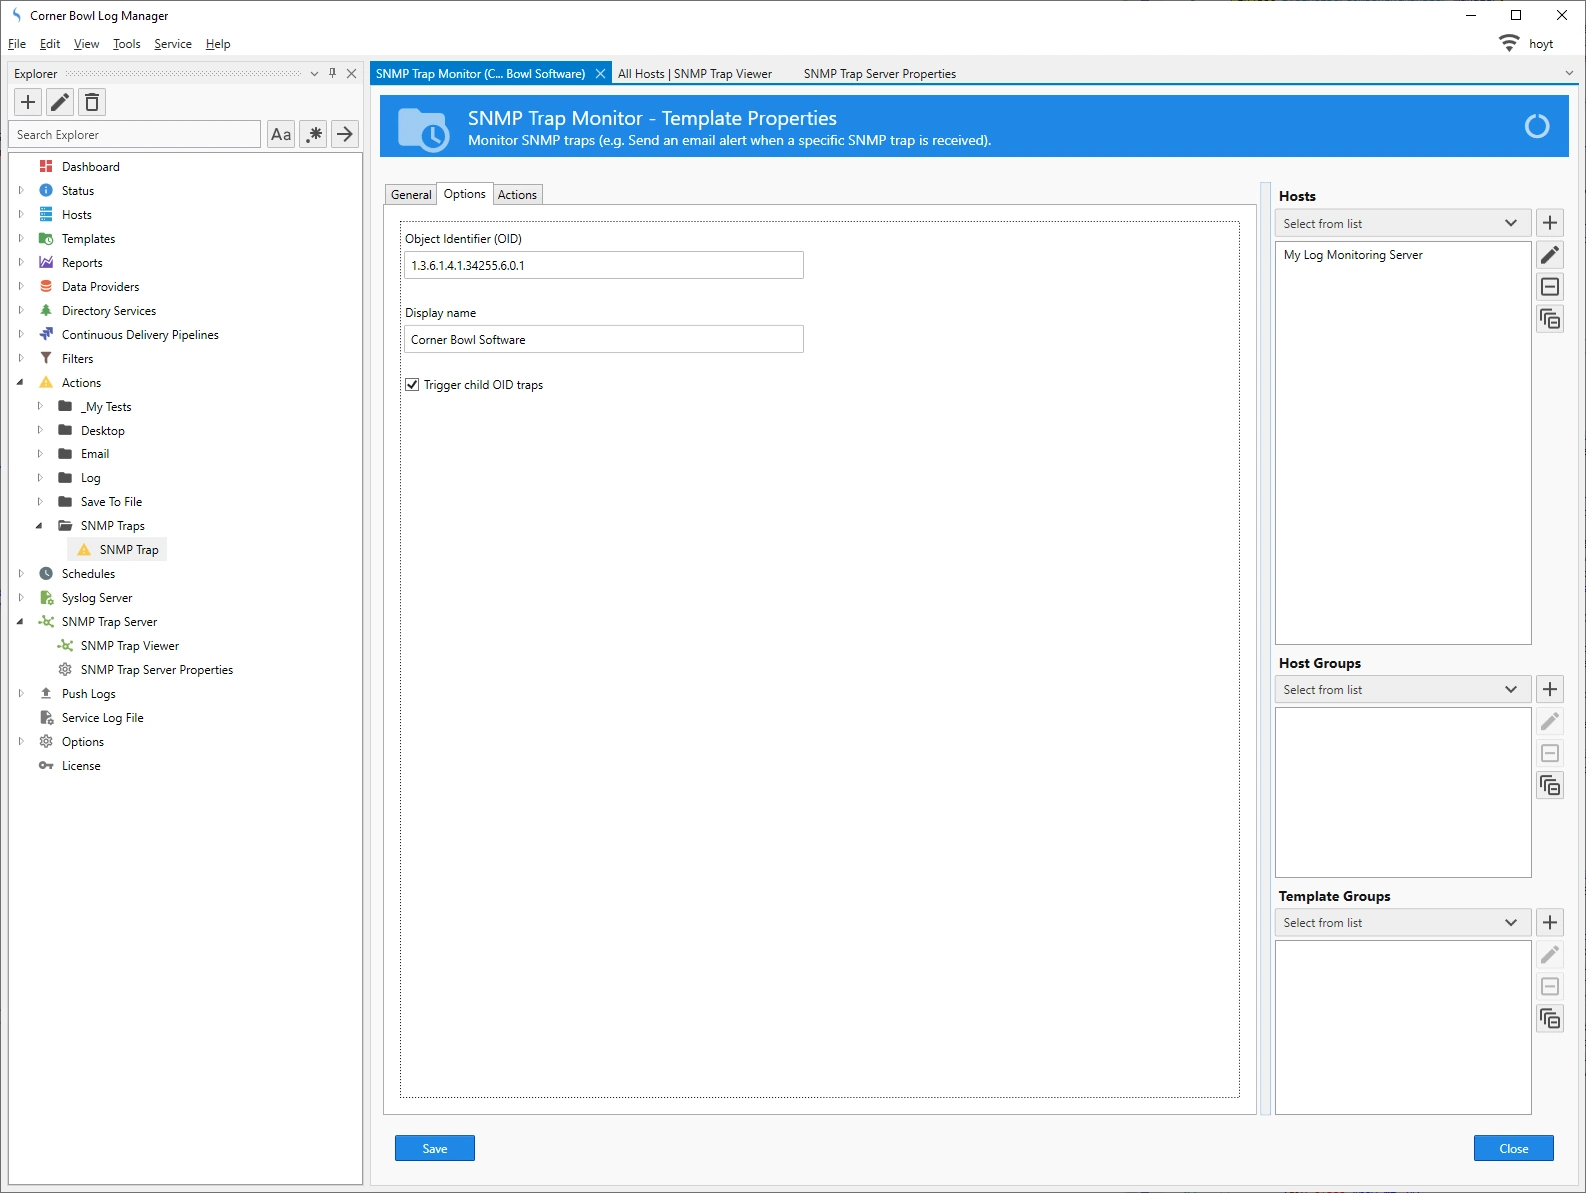Pin the Explorer panel
This screenshot has width=1586, height=1193.
(x=333, y=73)
